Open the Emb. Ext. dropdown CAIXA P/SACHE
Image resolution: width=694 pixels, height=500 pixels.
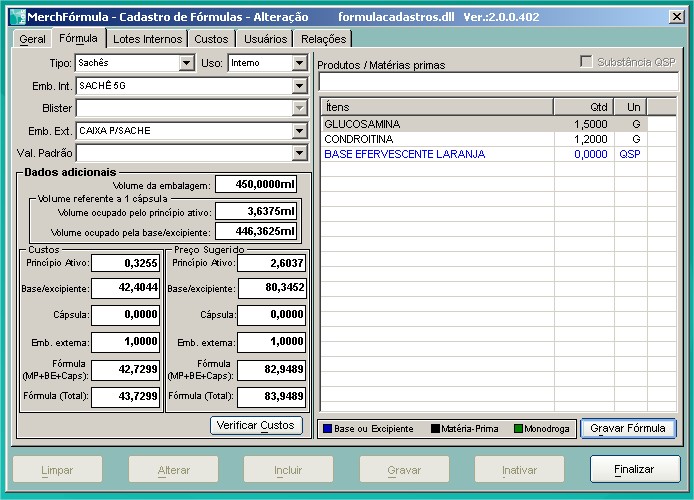(x=299, y=131)
